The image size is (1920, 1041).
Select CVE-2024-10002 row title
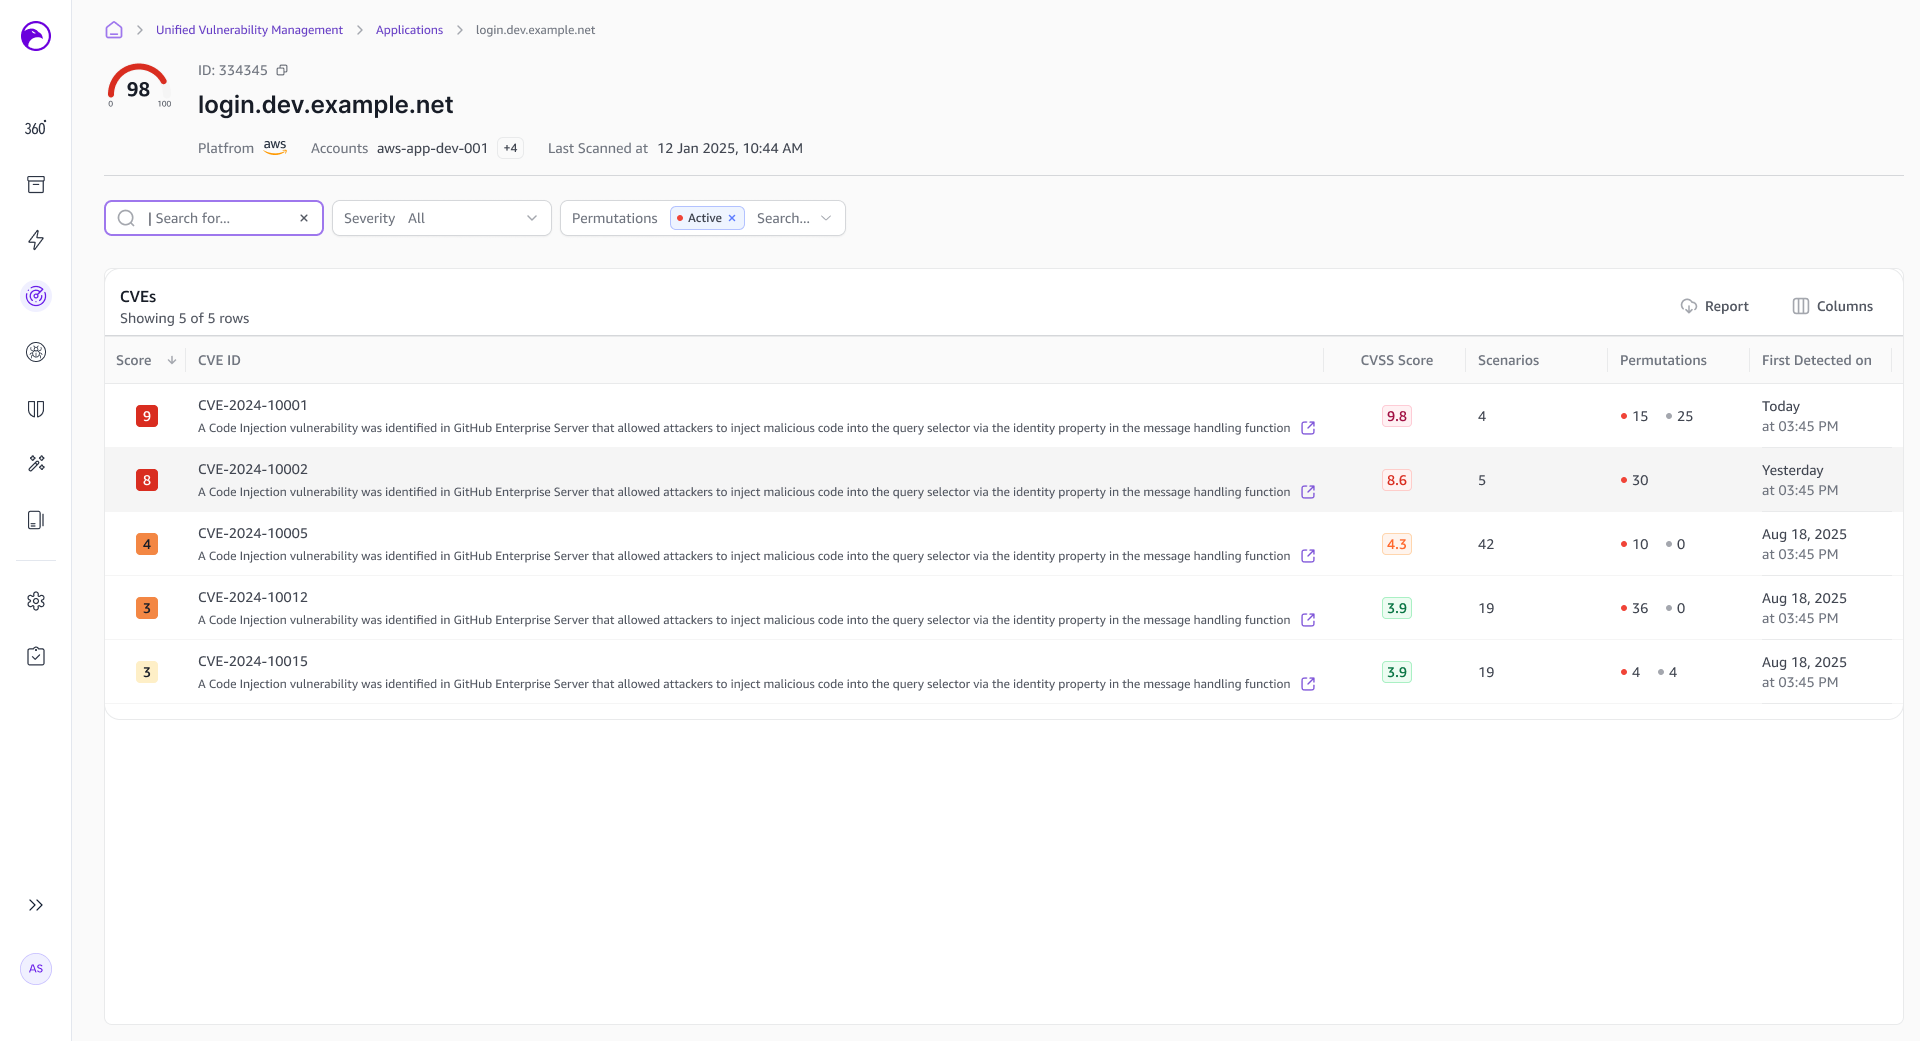click(253, 469)
